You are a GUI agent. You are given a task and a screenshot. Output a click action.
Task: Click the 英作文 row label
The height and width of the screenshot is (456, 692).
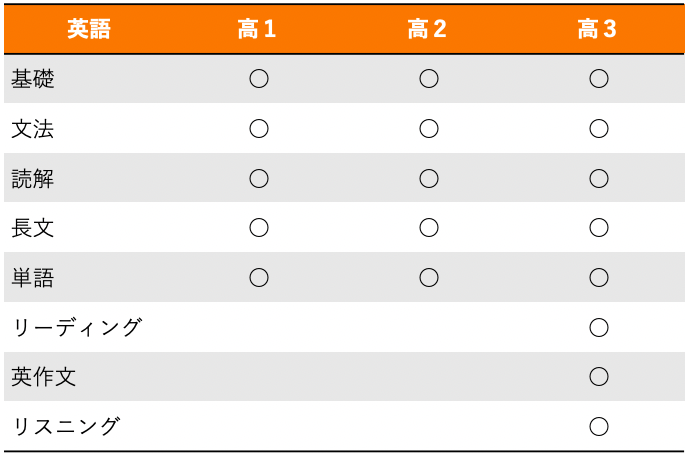[44, 377]
